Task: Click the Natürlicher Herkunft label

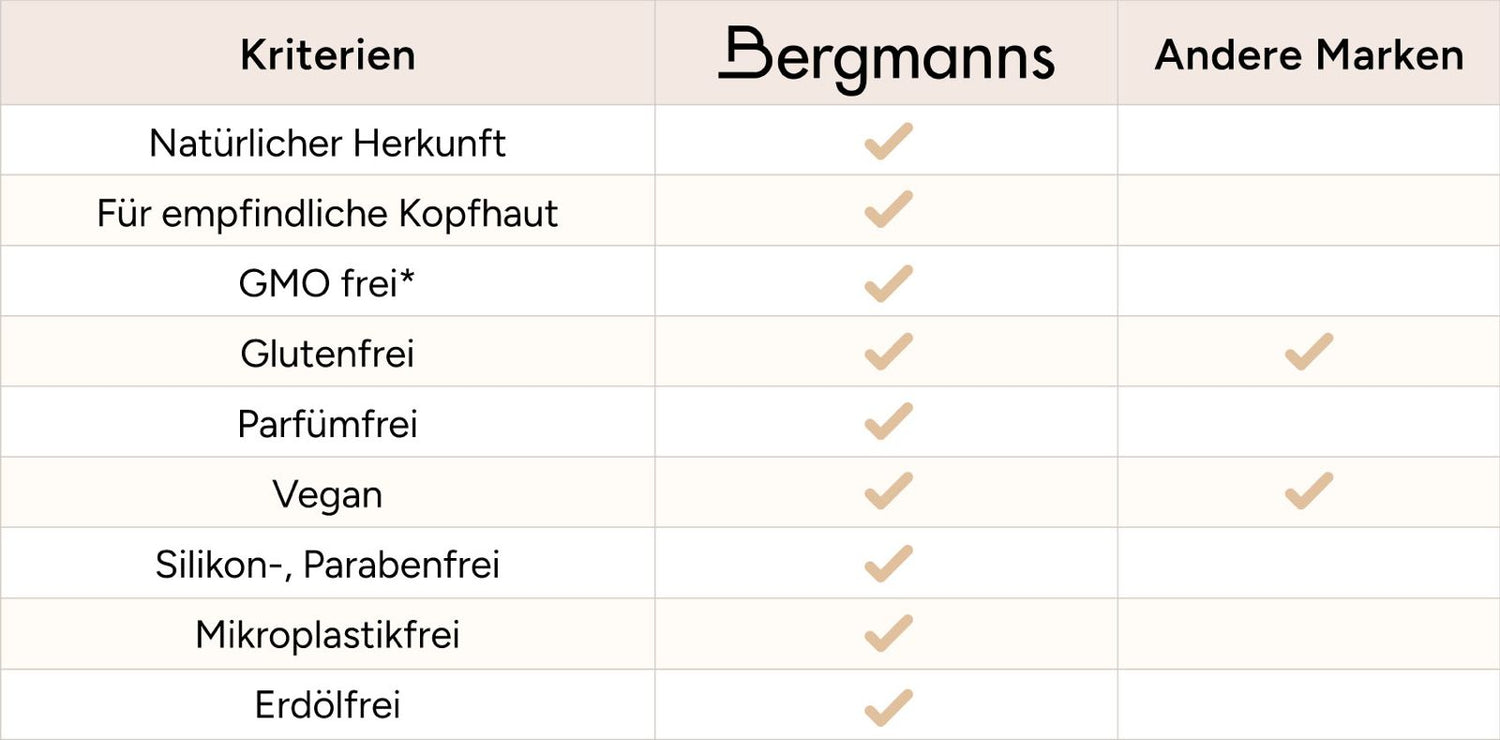Action: click(327, 143)
